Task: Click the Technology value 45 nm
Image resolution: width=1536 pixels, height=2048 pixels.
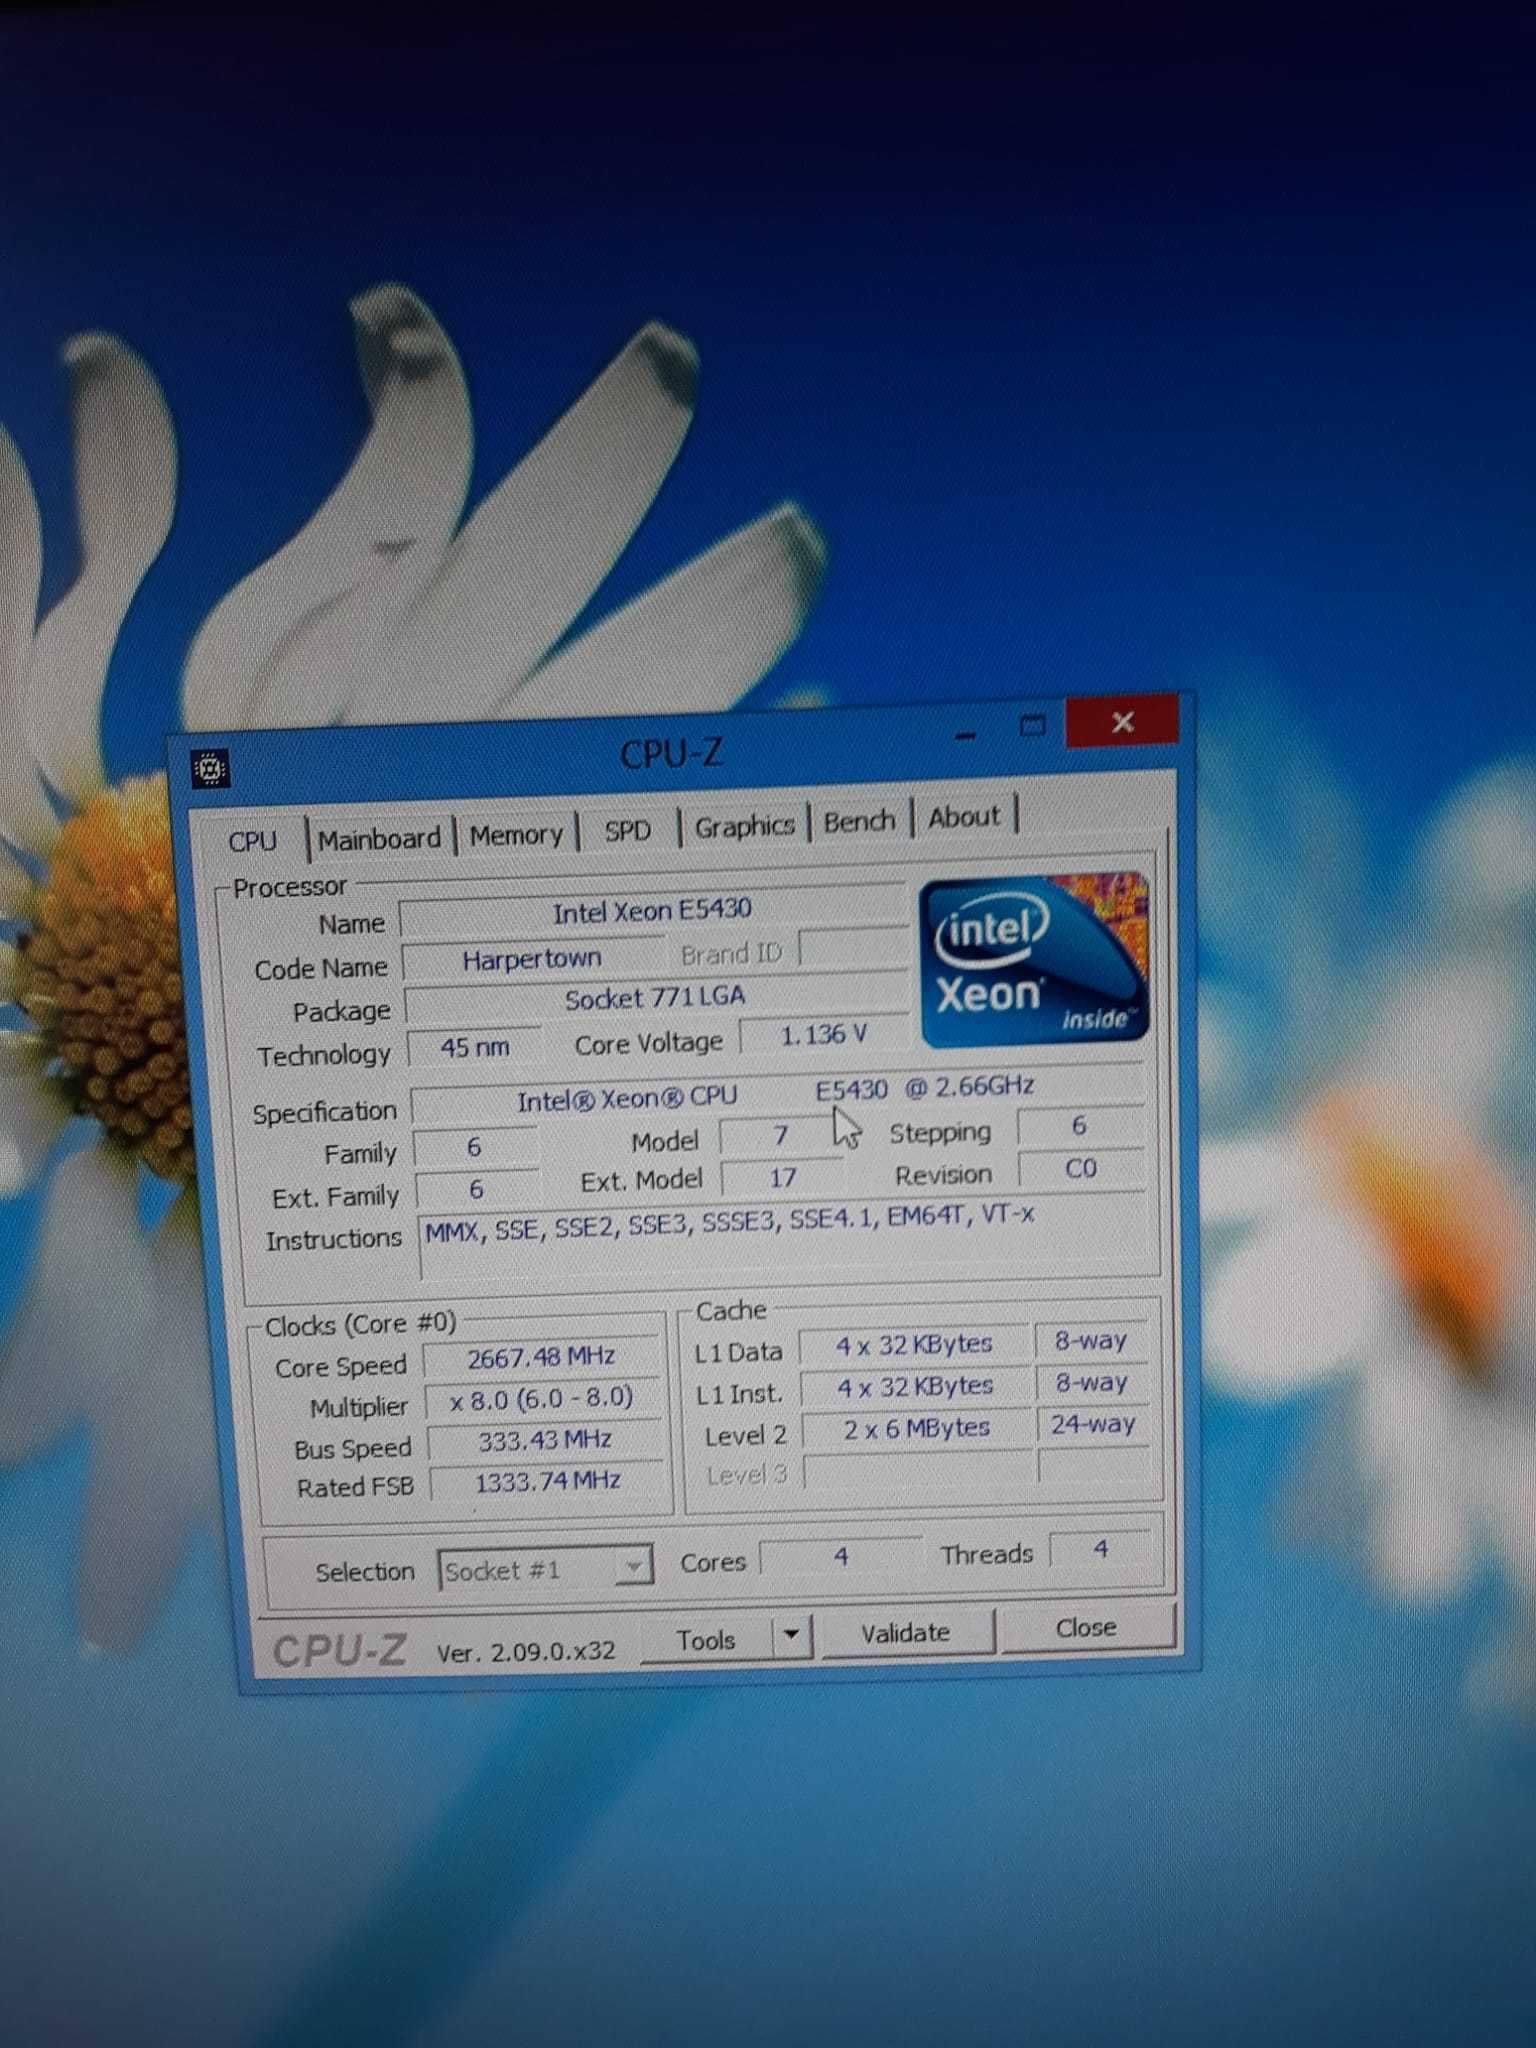Action: click(x=475, y=1047)
